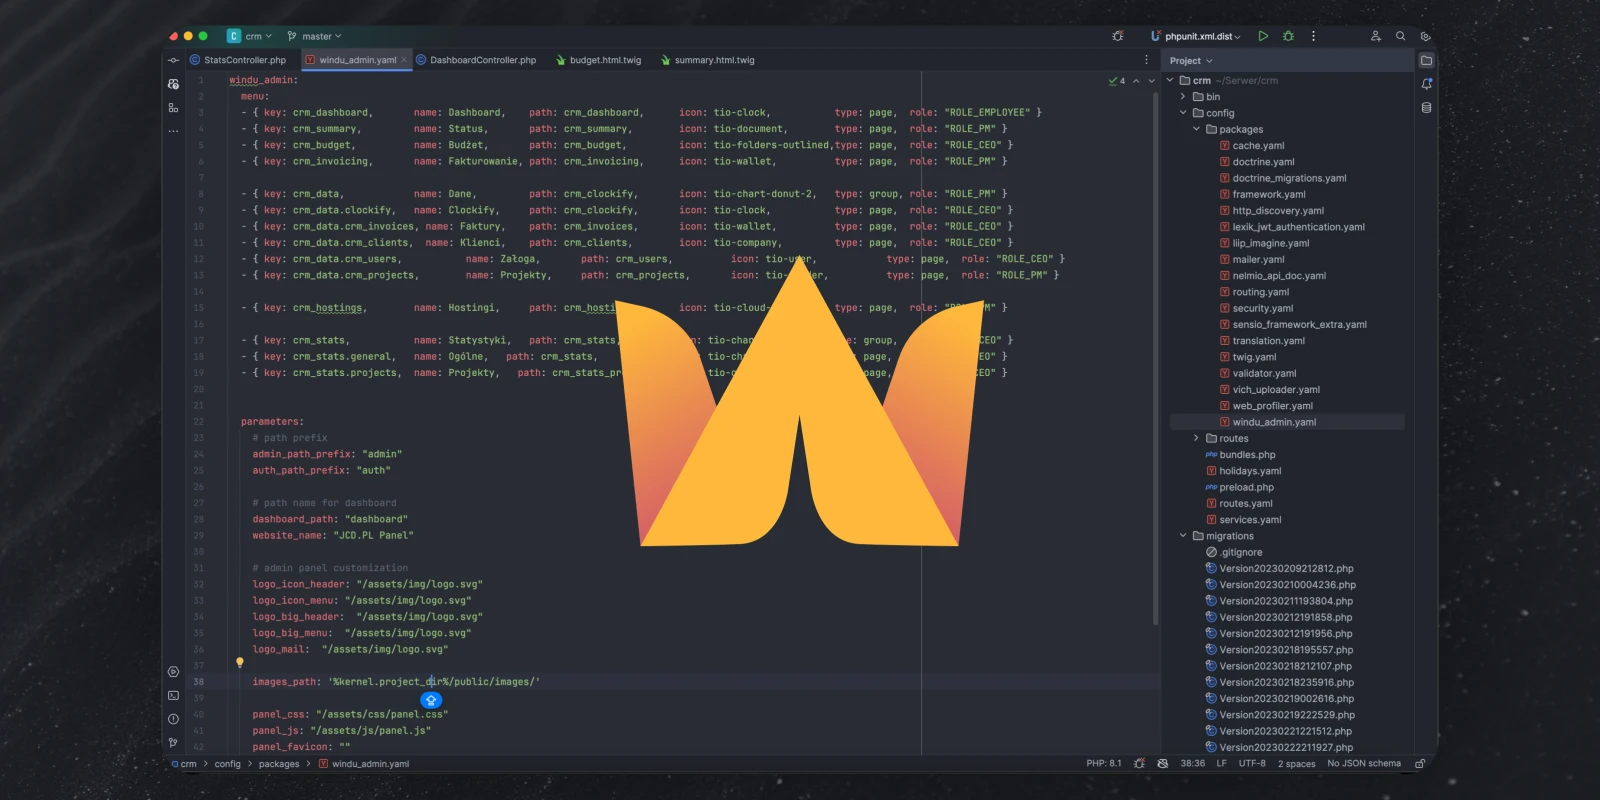Run the phpunit.xml.dist configuration
This screenshot has height=800, width=1600.
(x=1263, y=36)
